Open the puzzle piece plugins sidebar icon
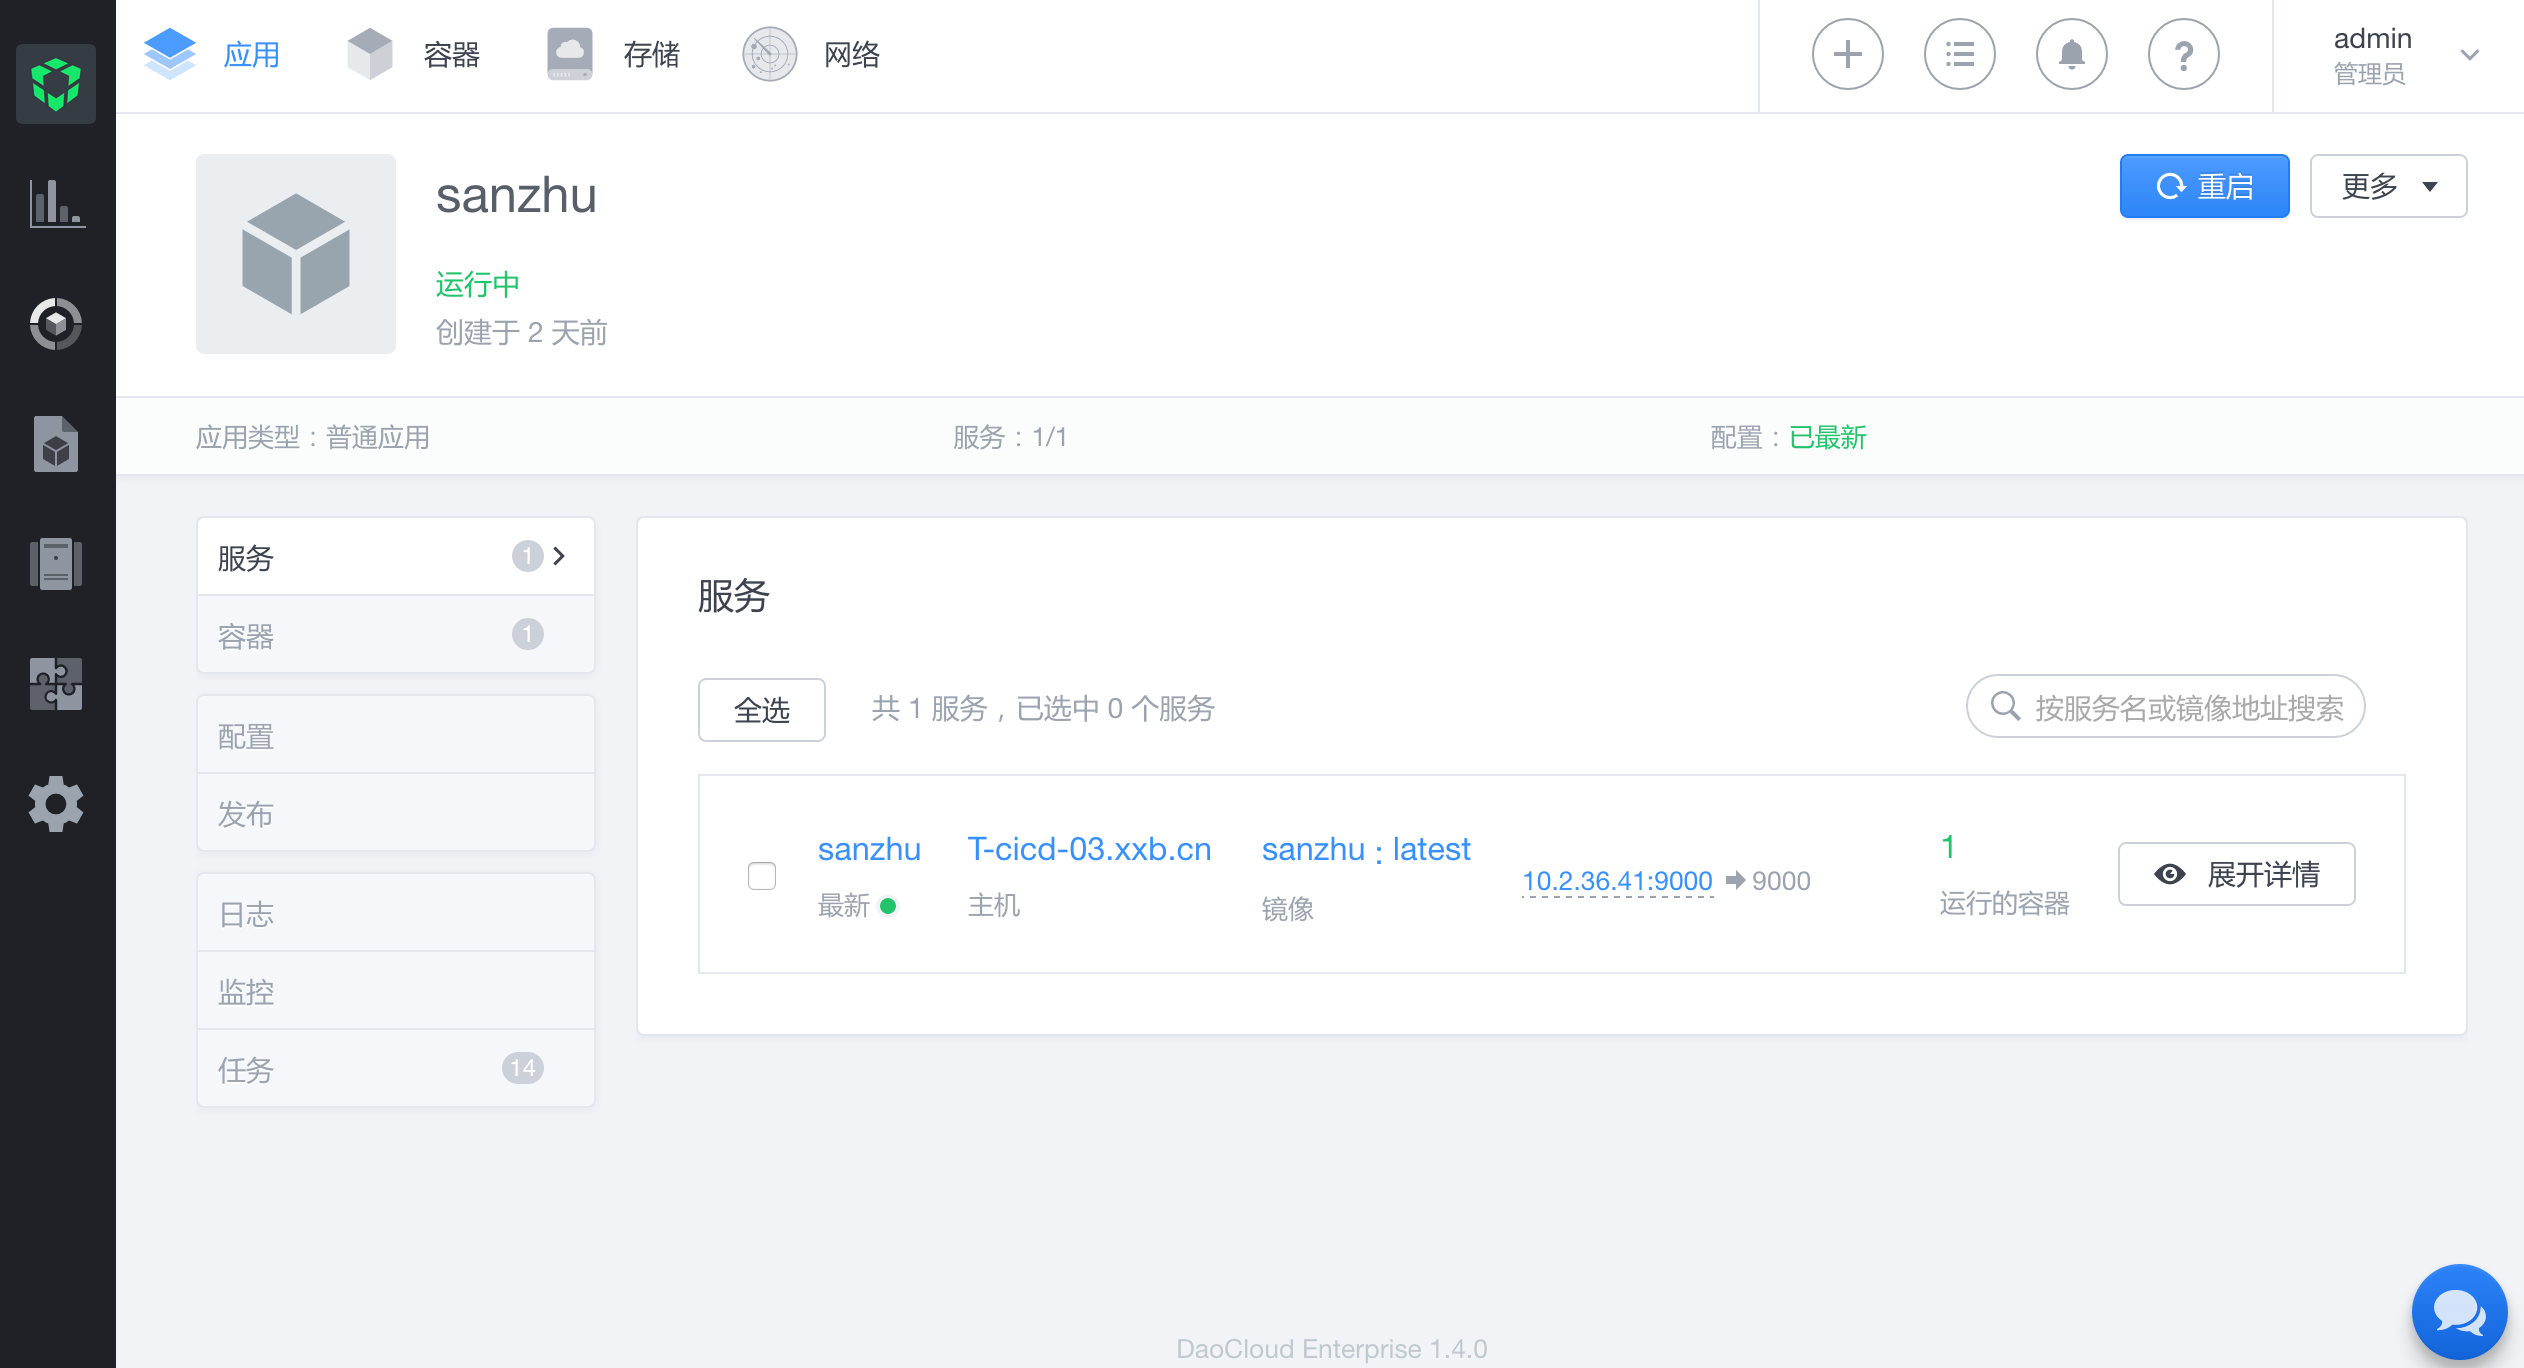2524x1368 pixels. (x=56, y=684)
